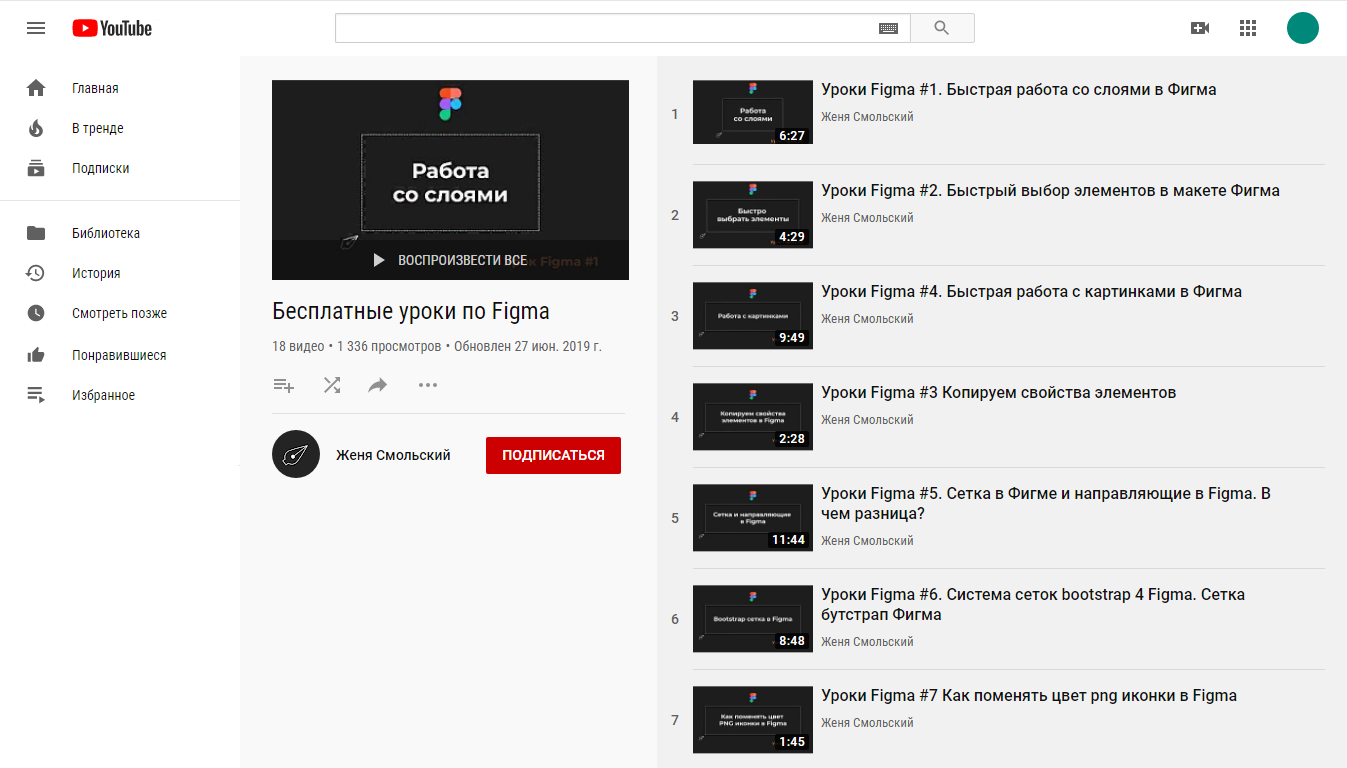The height and width of the screenshot is (768, 1347).
Task: Open the green account avatar
Action: pos(1303,28)
